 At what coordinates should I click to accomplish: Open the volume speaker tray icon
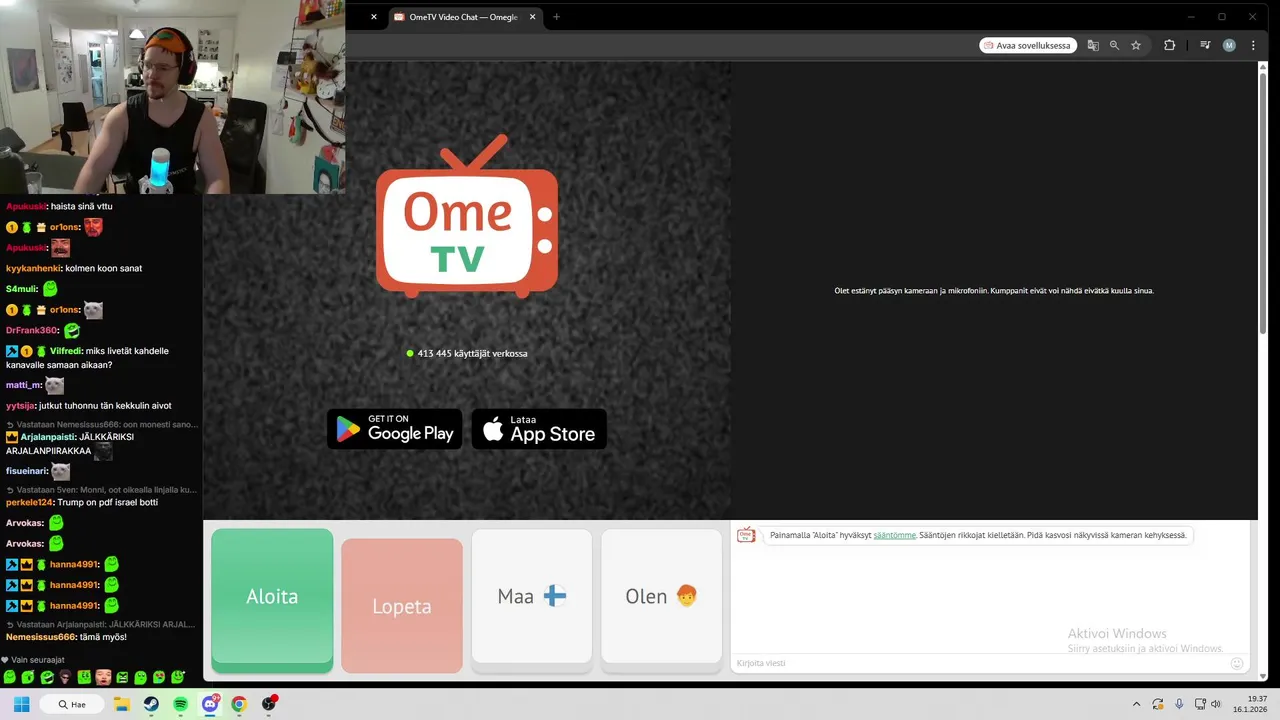(x=1216, y=704)
